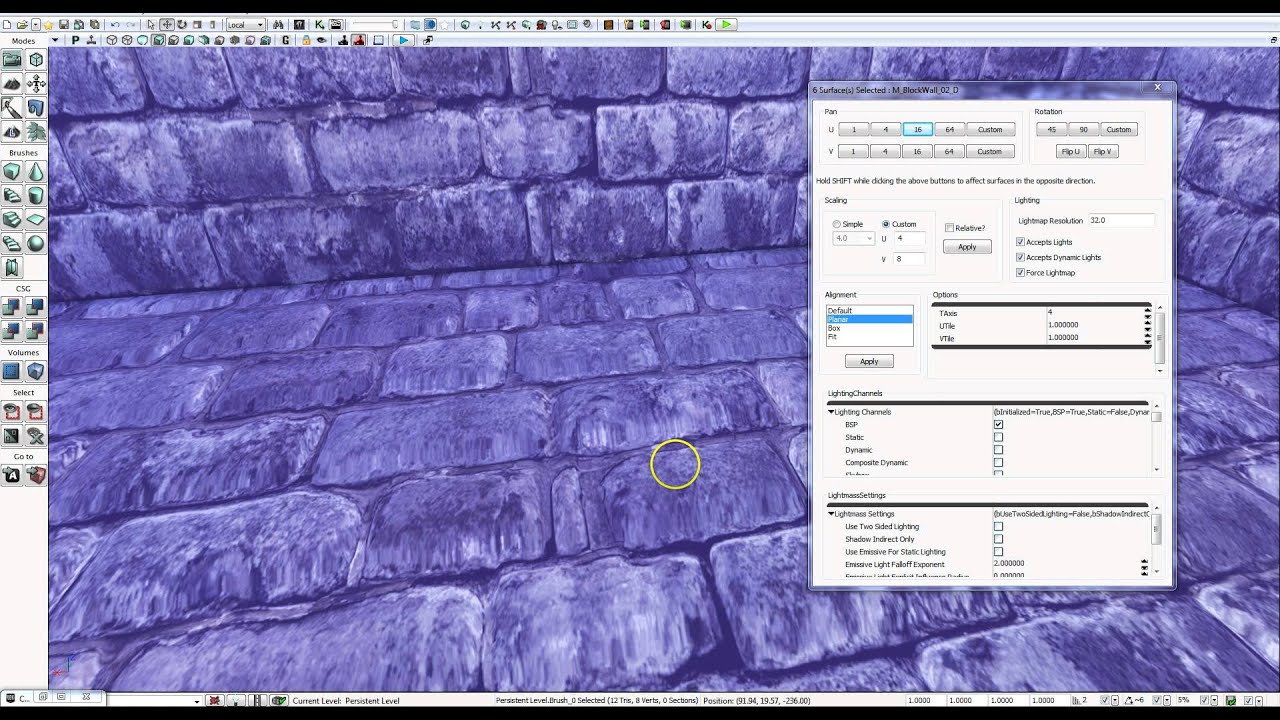
Task: Select Terrain editing mode icon
Action: point(12,84)
